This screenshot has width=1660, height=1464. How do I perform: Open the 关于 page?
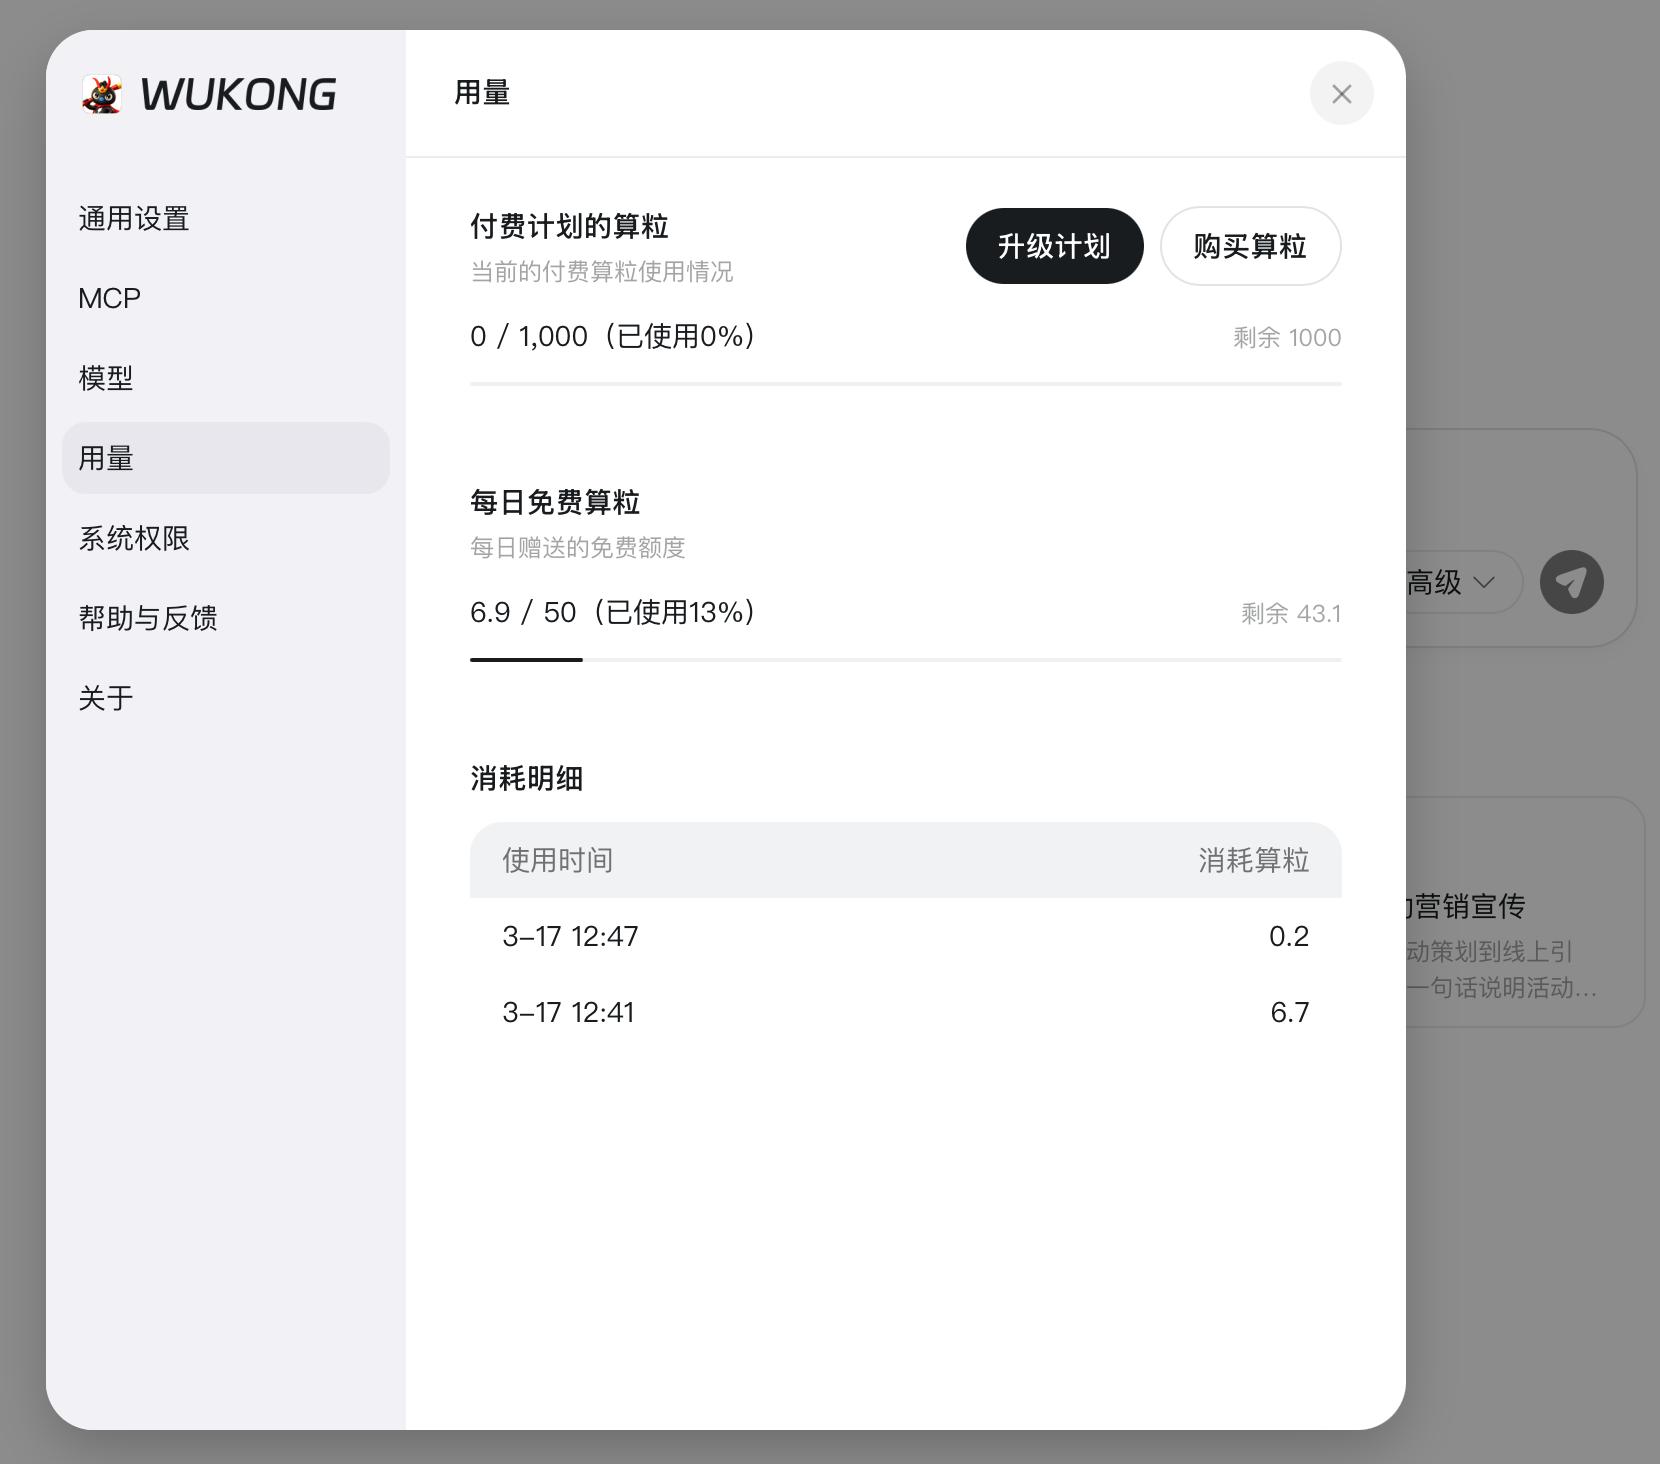[x=106, y=698]
